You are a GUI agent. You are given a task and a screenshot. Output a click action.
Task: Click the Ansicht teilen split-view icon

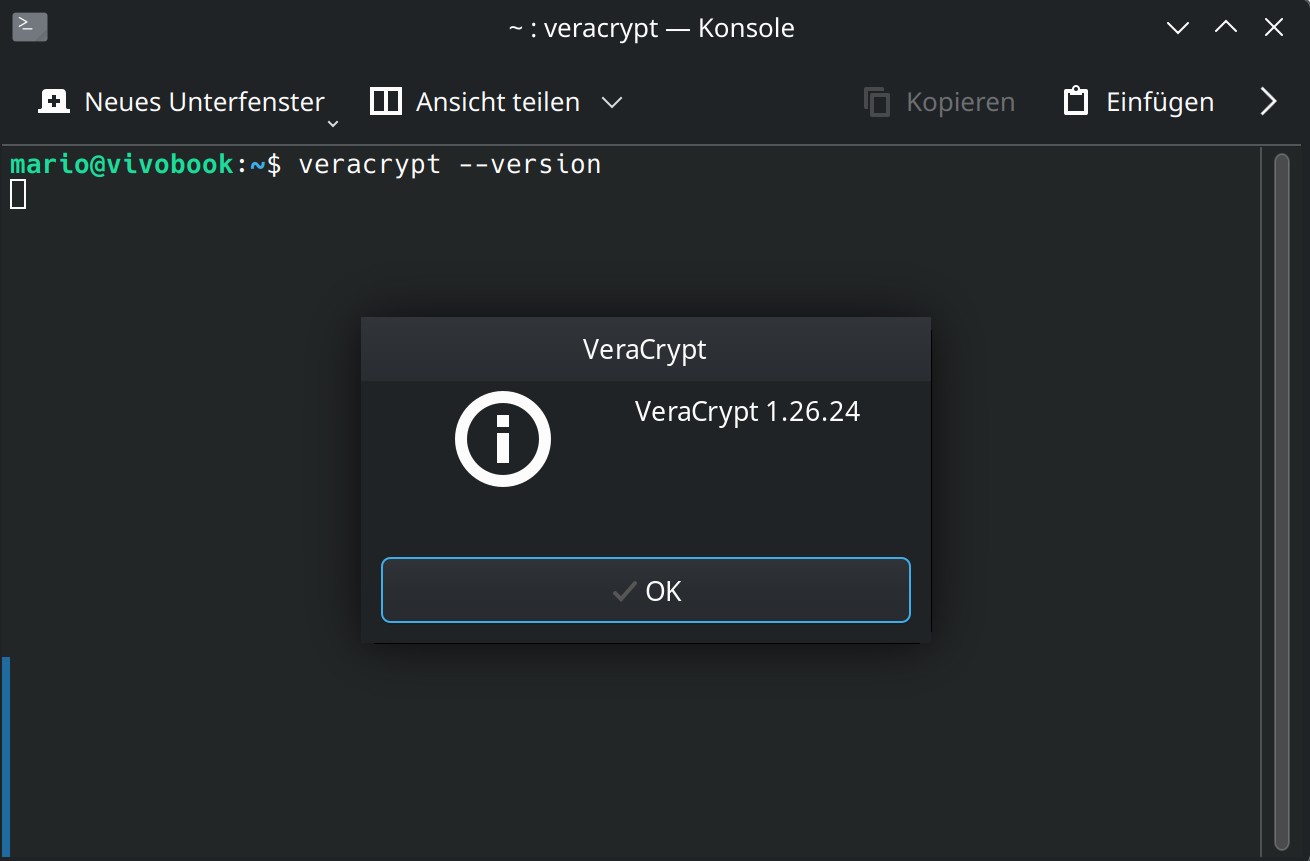pyautogui.click(x=385, y=102)
